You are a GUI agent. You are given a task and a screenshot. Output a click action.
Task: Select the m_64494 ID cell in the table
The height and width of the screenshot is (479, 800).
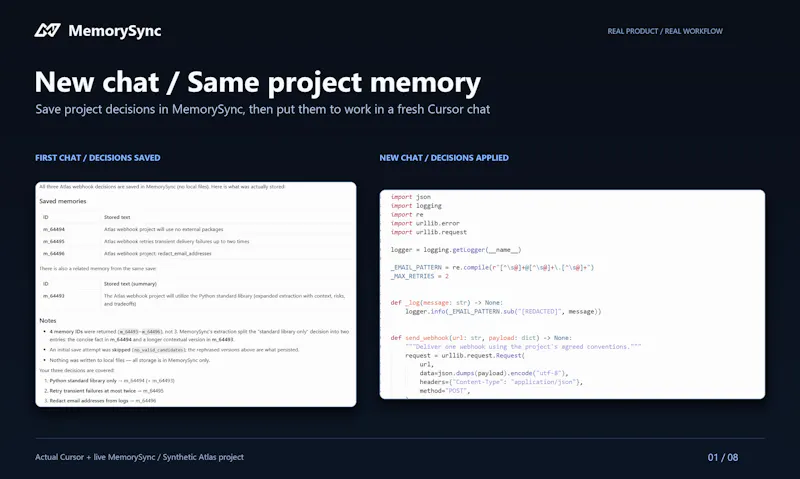pos(54,229)
